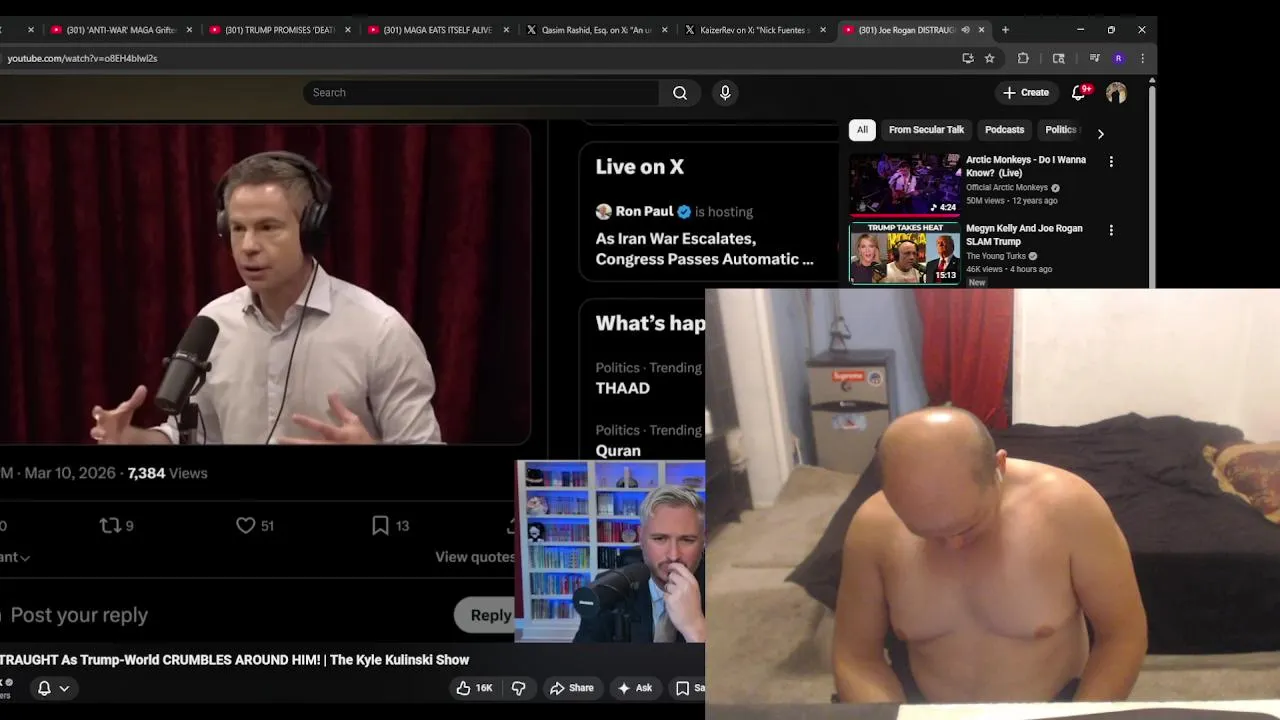Close the Qasim Rashid tab
The image size is (1280, 720).
664,30
